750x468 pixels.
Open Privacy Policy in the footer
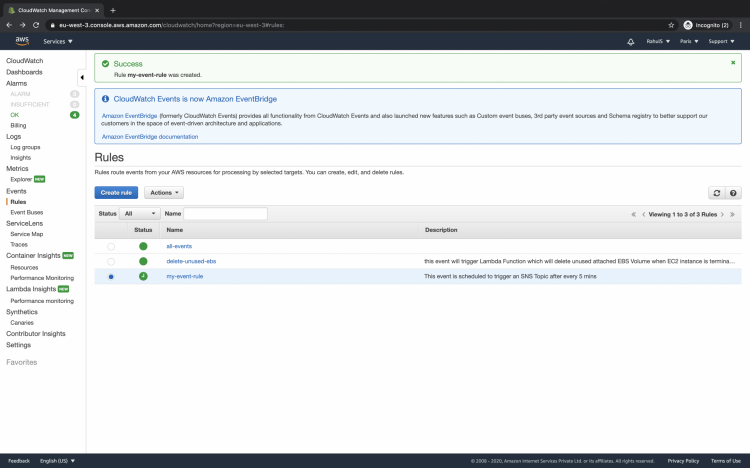click(683, 461)
